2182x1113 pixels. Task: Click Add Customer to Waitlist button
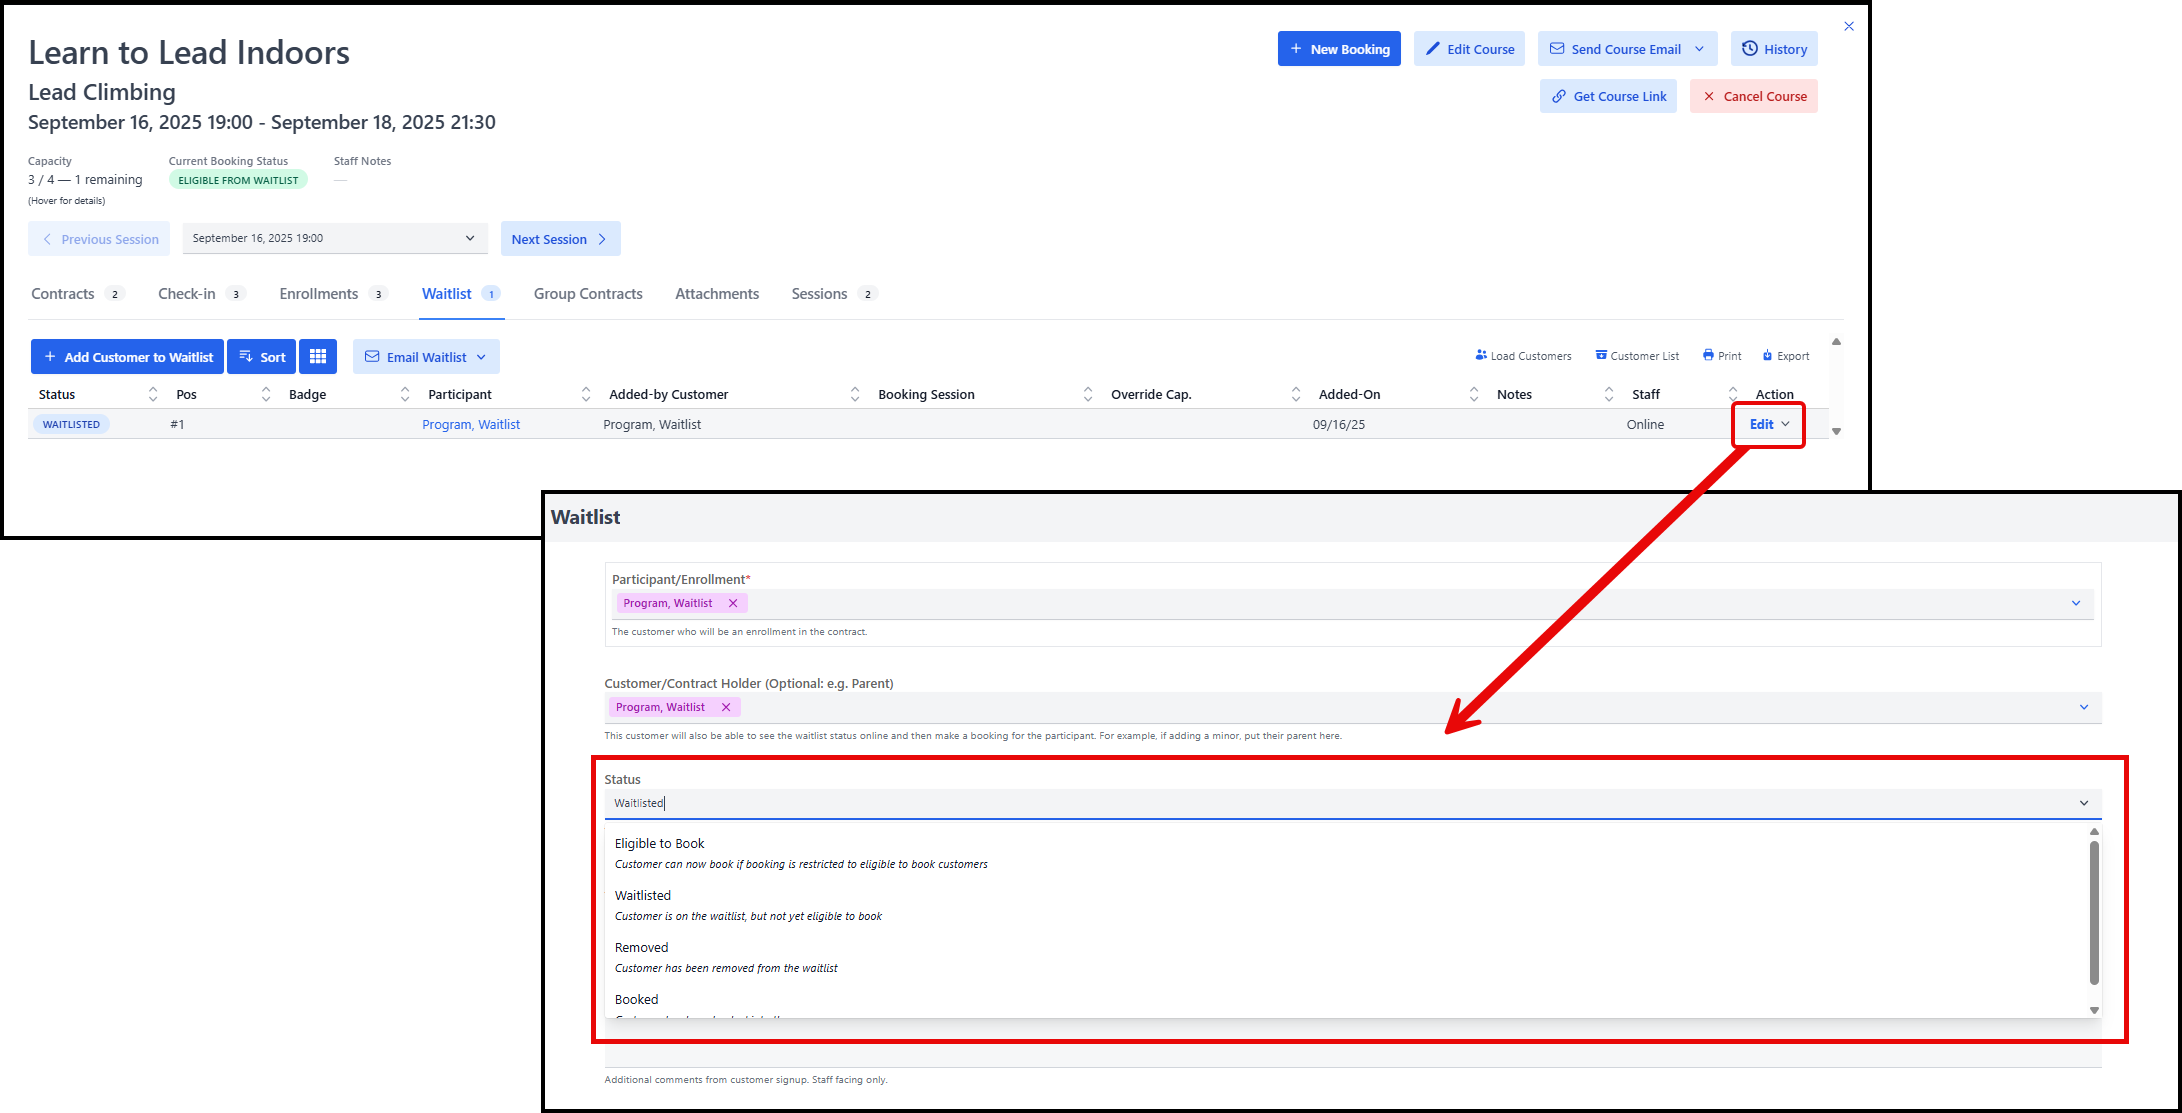(128, 357)
